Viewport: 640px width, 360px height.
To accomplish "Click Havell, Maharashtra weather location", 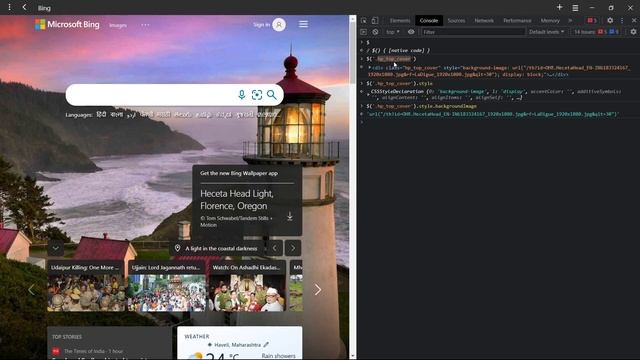I will click(237, 345).
